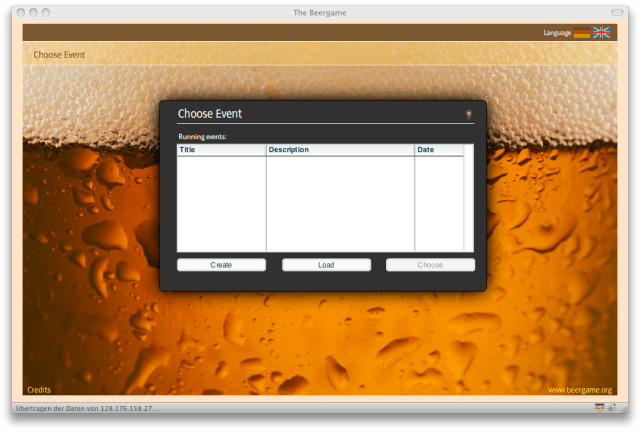This screenshot has width=640, height=431.
Task: Click the green zoom window button
Action: tap(46, 12)
